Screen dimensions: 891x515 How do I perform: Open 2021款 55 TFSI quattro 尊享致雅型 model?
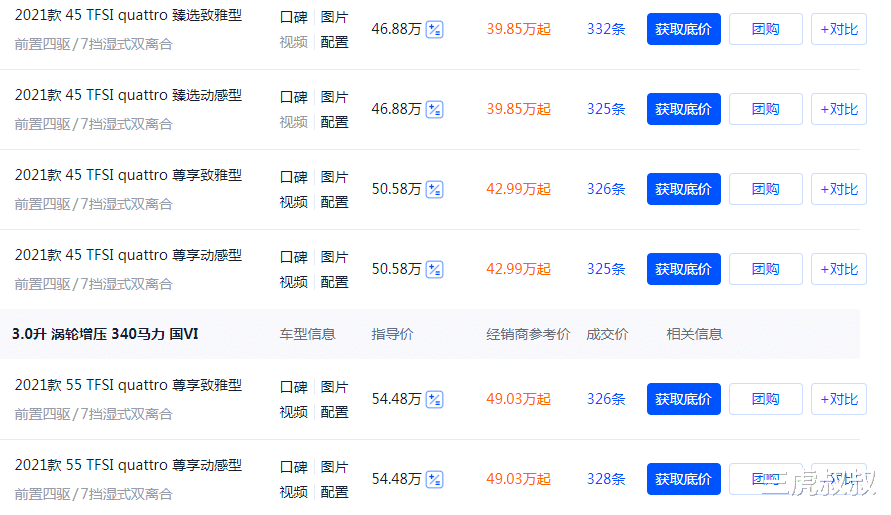coord(128,386)
